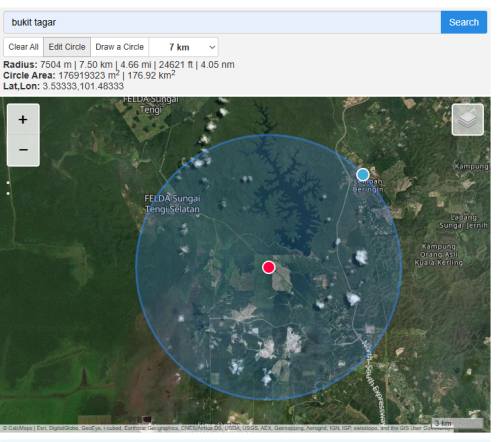The width and height of the screenshot is (500, 442).
Task: Click the Search button
Action: point(464,22)
